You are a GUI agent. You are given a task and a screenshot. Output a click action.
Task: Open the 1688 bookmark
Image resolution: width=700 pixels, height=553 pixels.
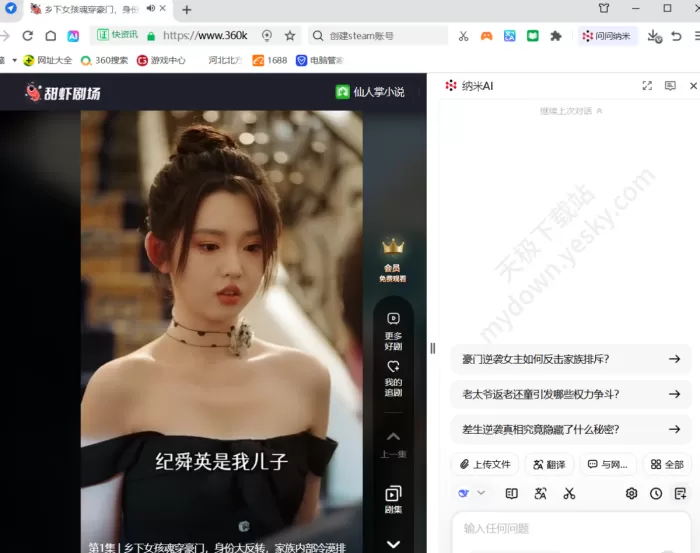[x=270, y=60]
